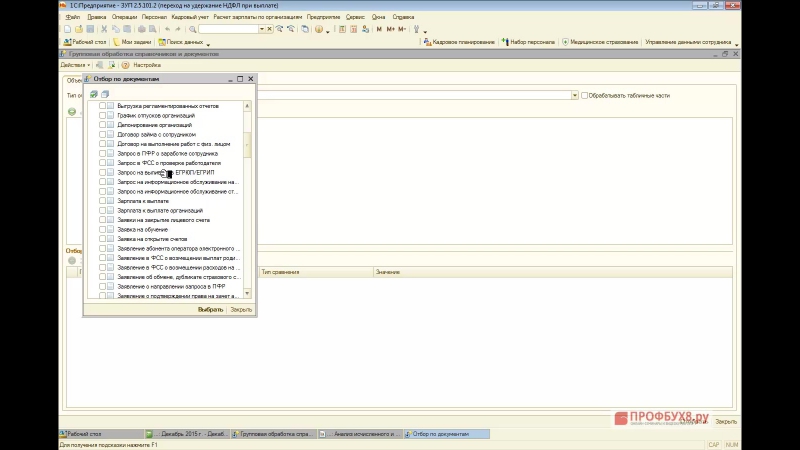The width and height of the screenshot is (800, 450).
Task: Expand the Действия dropdown menu
Action: click(x=75, y=65)
